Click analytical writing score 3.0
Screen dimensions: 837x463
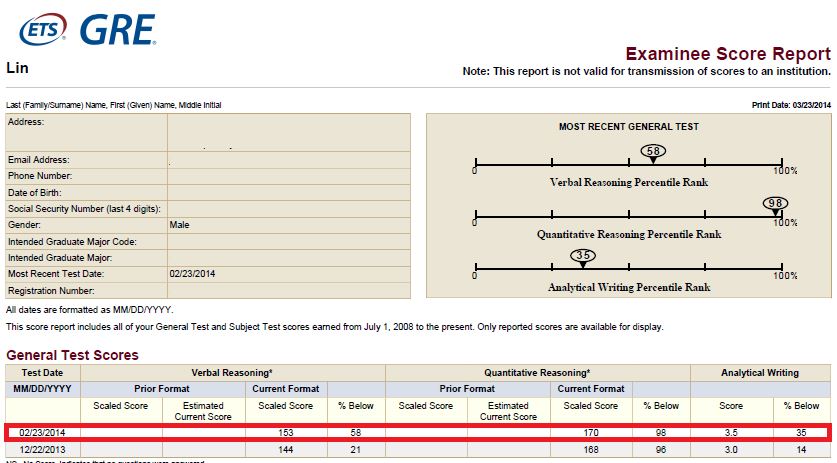click(731, 450)
